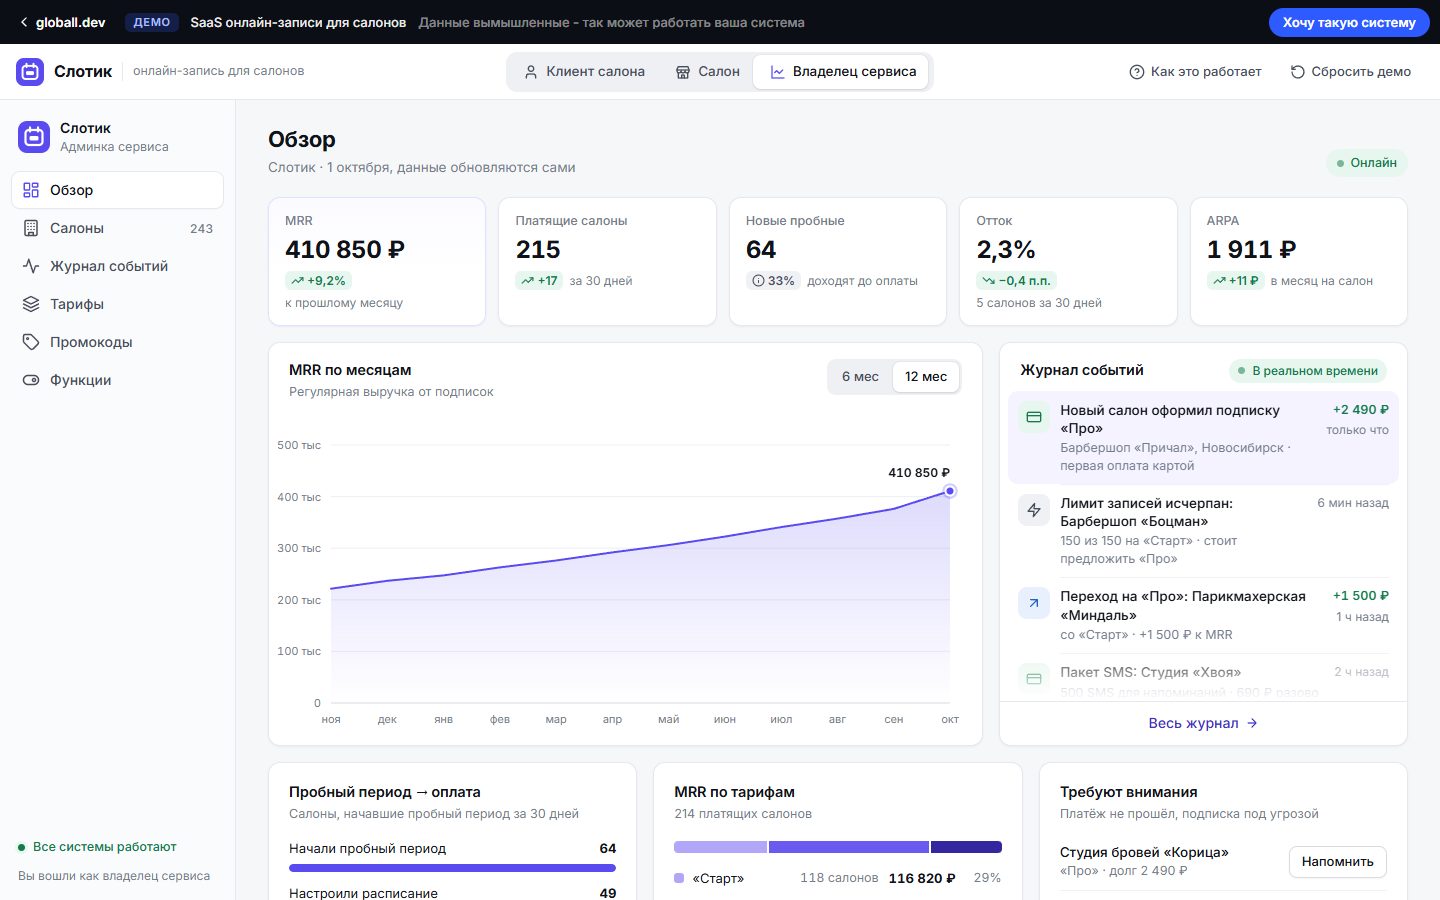Click the Салоны building icon in sidebar
This screenshot has height=900, width=1440.
click(31, 228)
